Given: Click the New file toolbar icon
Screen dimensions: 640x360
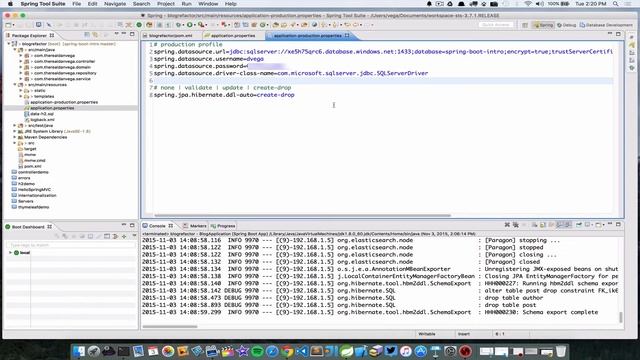Looking at the screenshot, I should (x=9, y=25).
